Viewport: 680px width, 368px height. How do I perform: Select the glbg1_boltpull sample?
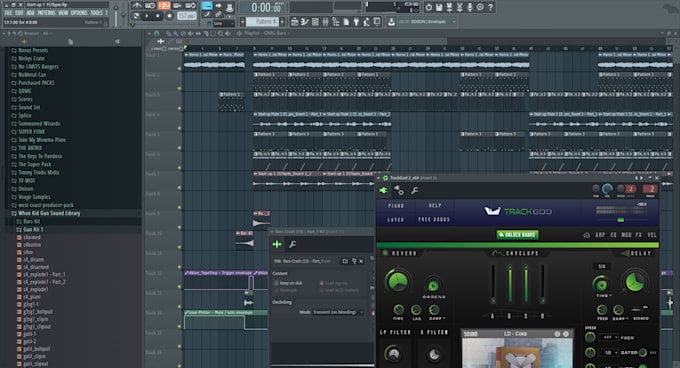pyautogui.click(x=35, y=312)
